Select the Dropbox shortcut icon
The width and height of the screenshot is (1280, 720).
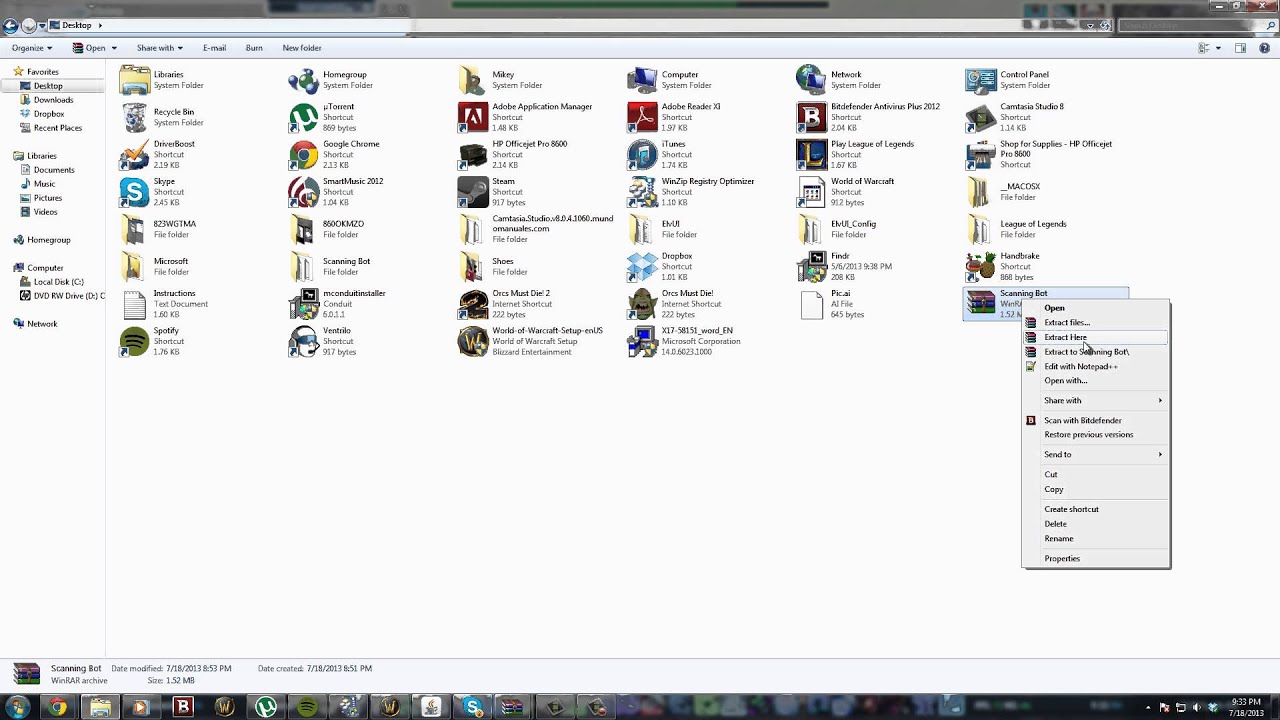tap(642, 266)
